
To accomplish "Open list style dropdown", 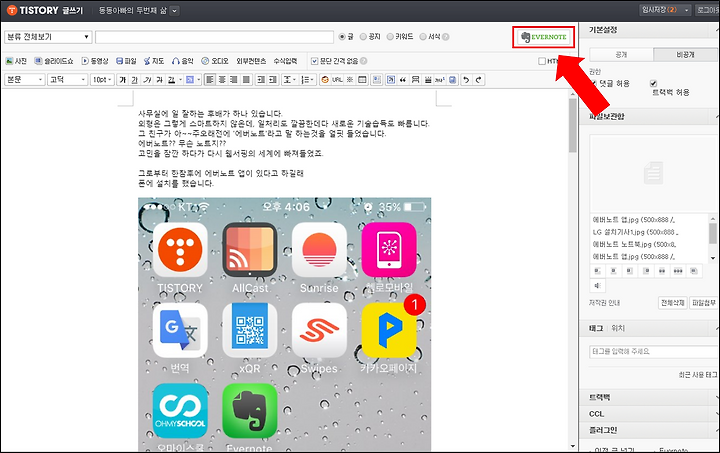I will 307,80.
